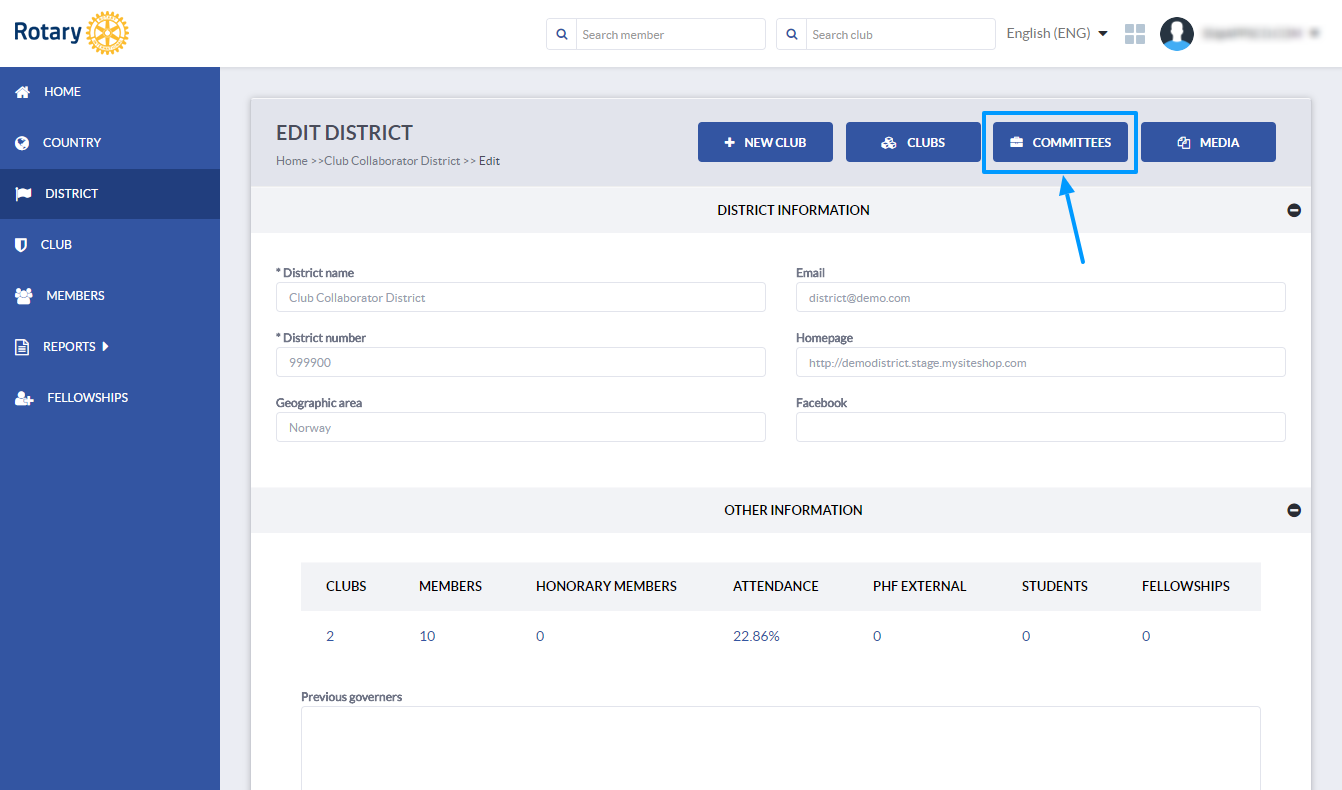This screenshot has height=790, width=1342.
Task: Click the Members people icon
Action: point(24,296)
